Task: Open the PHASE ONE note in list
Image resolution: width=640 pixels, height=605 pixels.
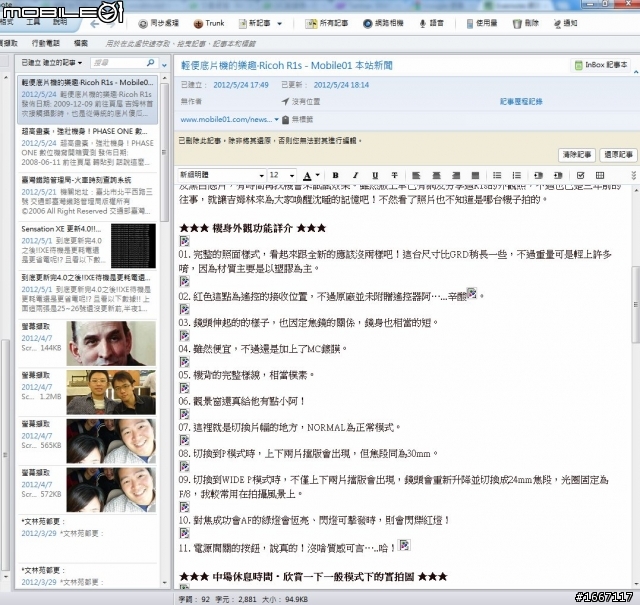Action: [87, 148]
